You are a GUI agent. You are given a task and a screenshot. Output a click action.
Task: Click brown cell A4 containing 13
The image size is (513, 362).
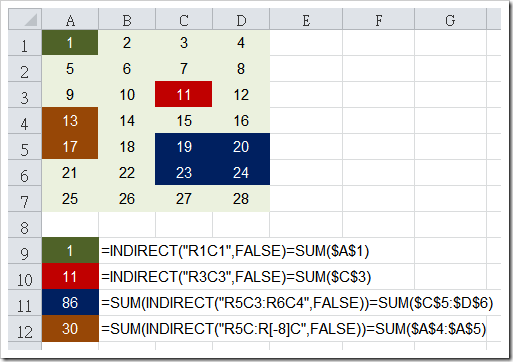pyautogui.click(x=70, y=120)
